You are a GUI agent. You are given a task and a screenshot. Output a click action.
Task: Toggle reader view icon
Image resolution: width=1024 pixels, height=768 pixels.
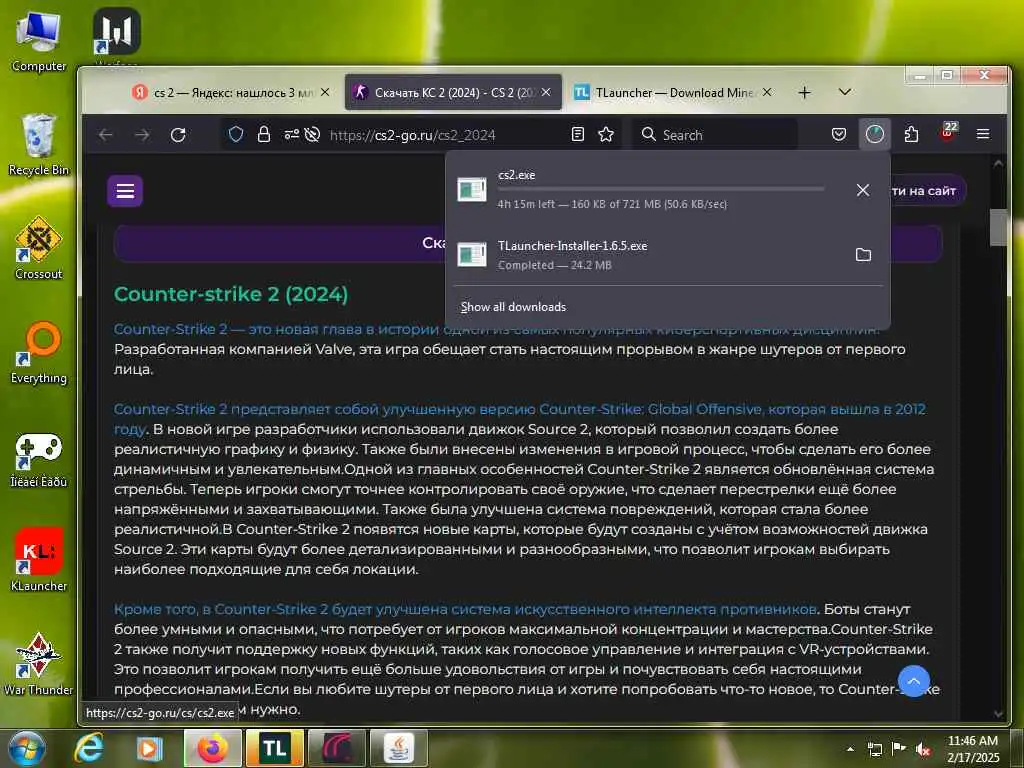(x=577, y=135)
